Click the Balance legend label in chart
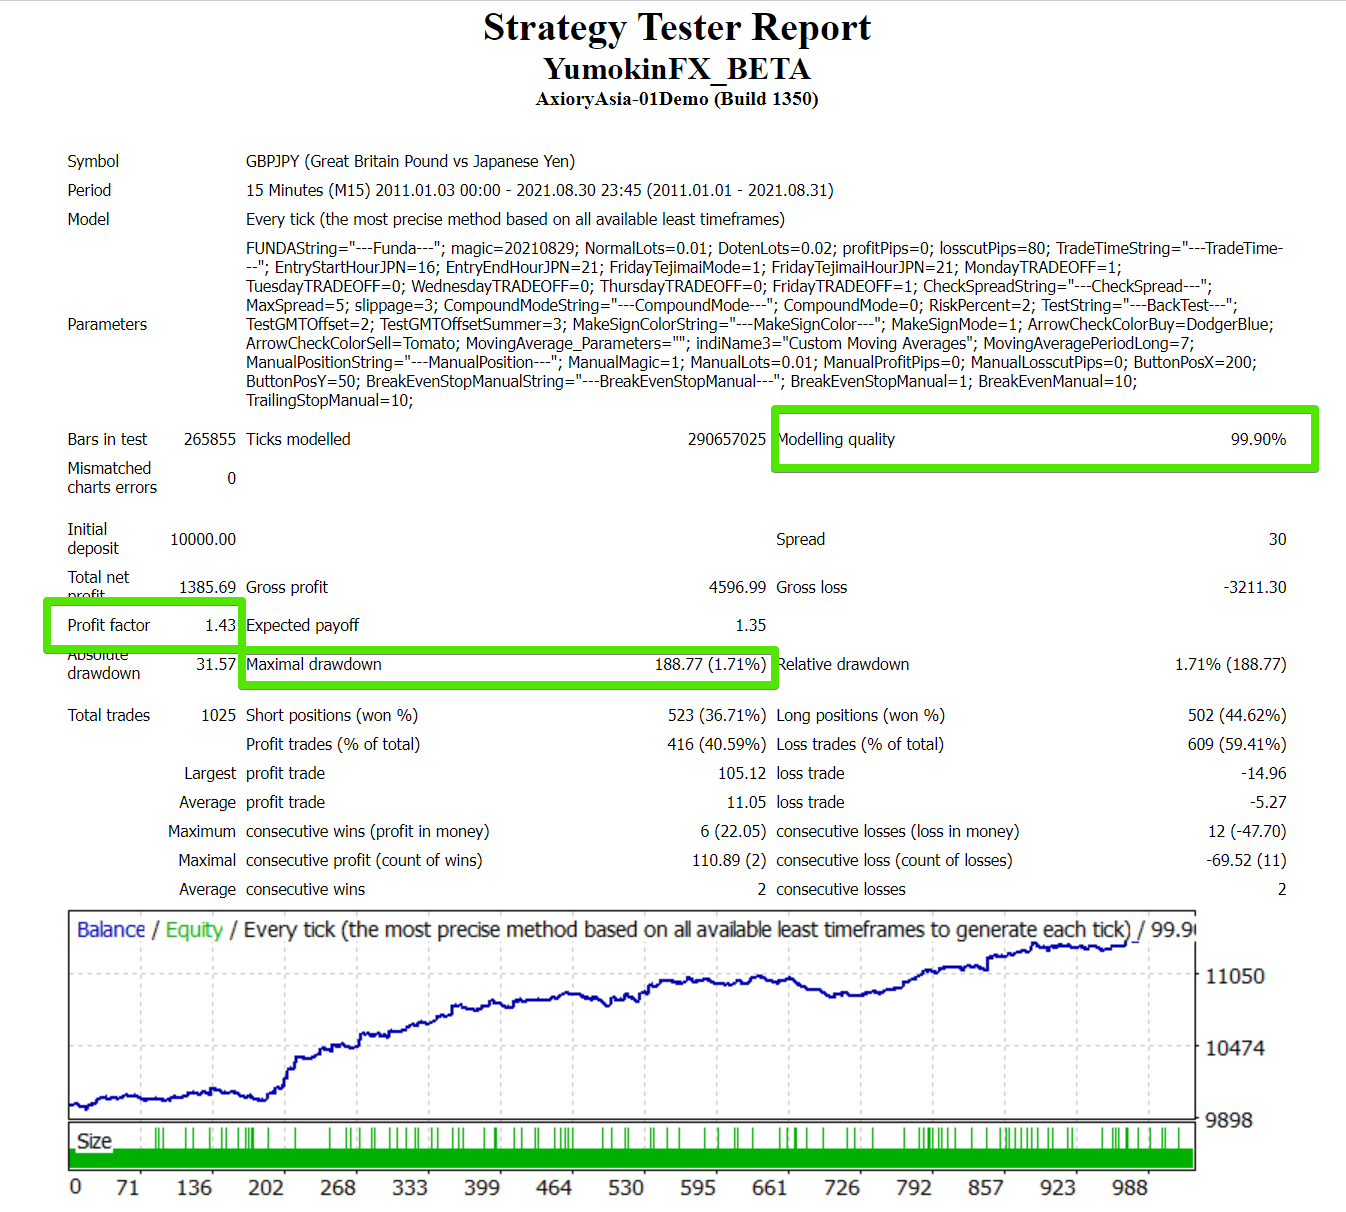The image size is (1346, 1212). click(111, 930)
